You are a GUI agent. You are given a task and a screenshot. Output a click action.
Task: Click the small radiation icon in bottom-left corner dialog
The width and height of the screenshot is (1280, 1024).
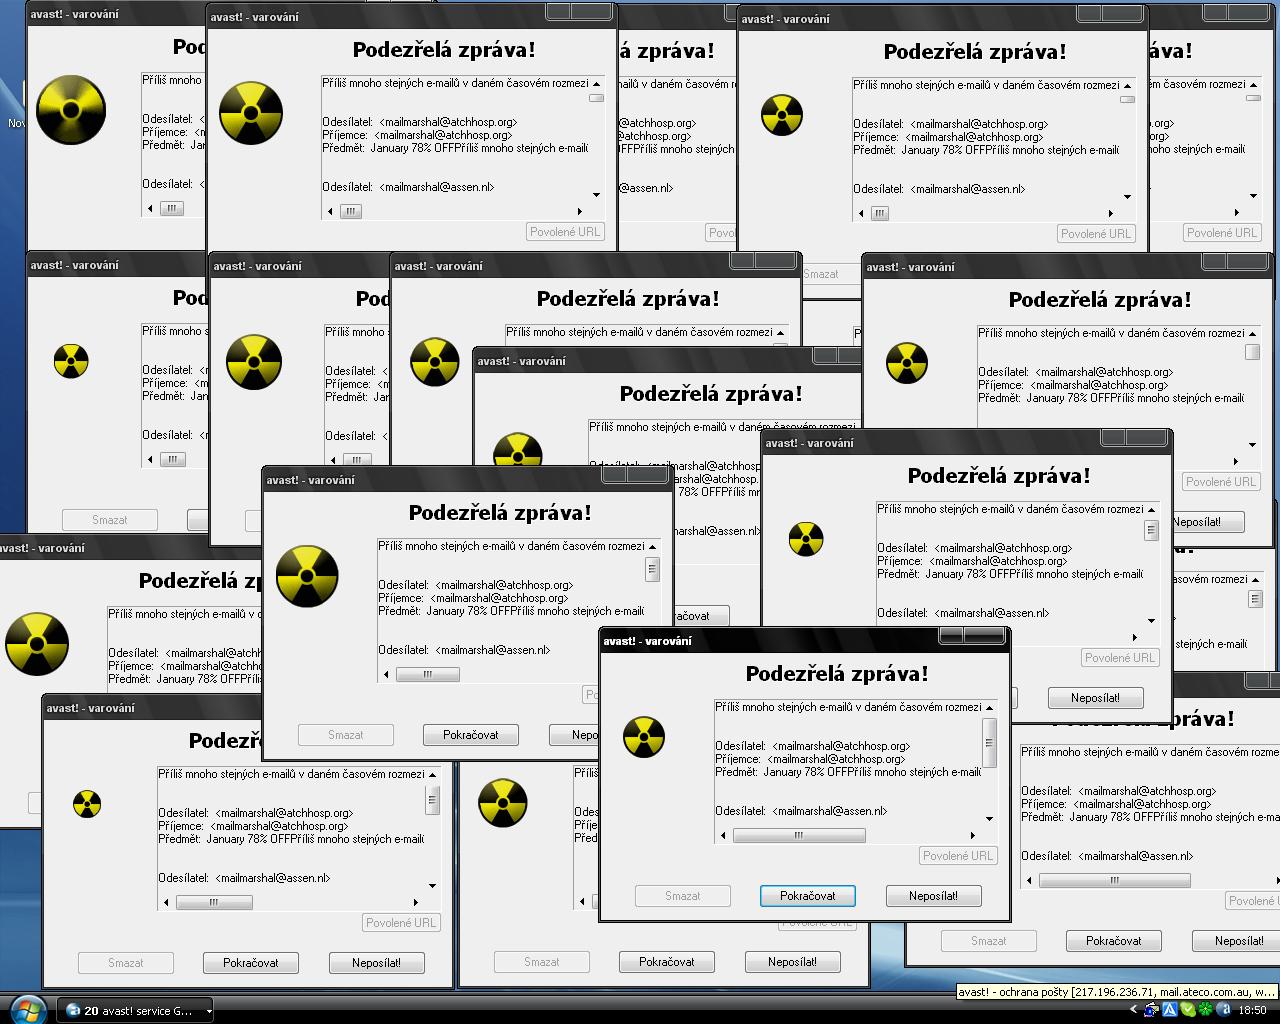pos(87,804)
